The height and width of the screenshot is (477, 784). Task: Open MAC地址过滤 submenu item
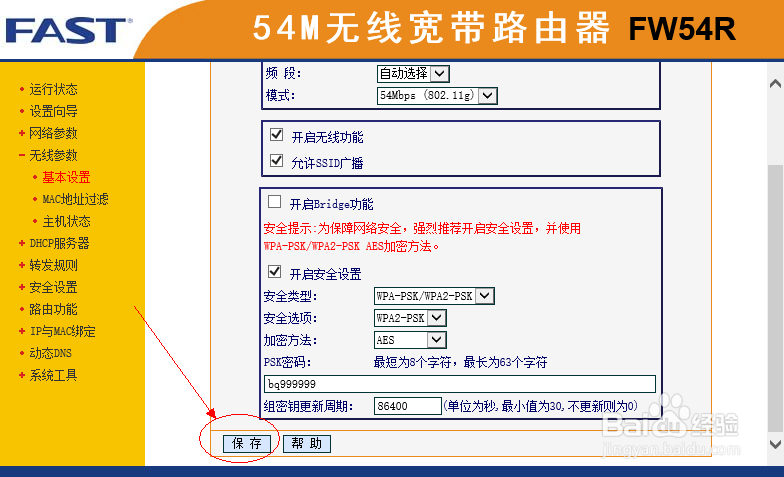tap(76, 200)
